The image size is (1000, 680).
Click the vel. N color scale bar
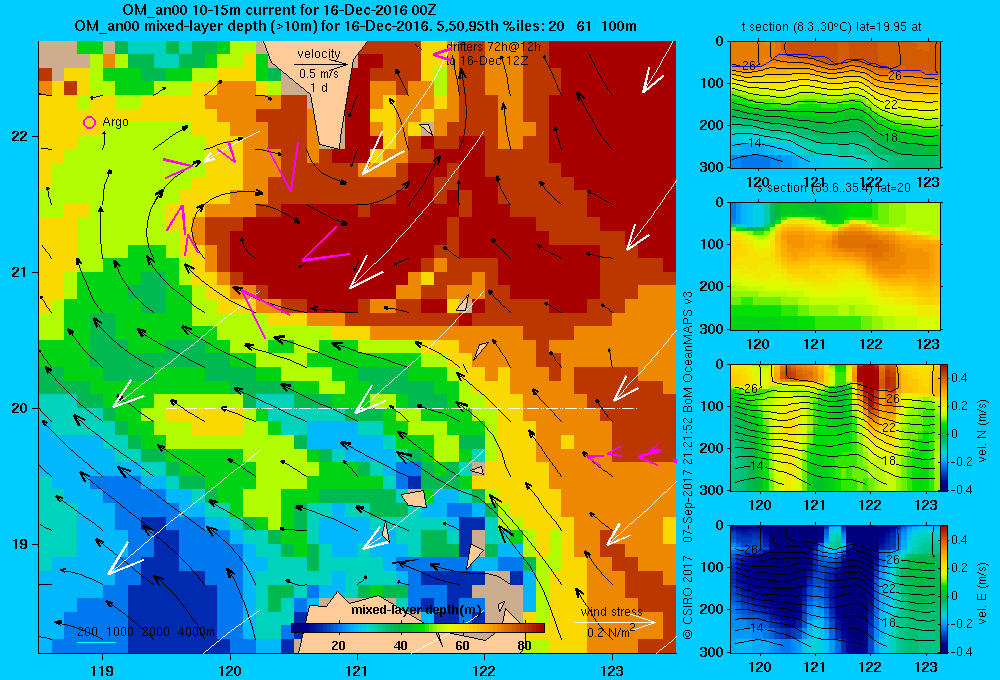click(945, 427)
